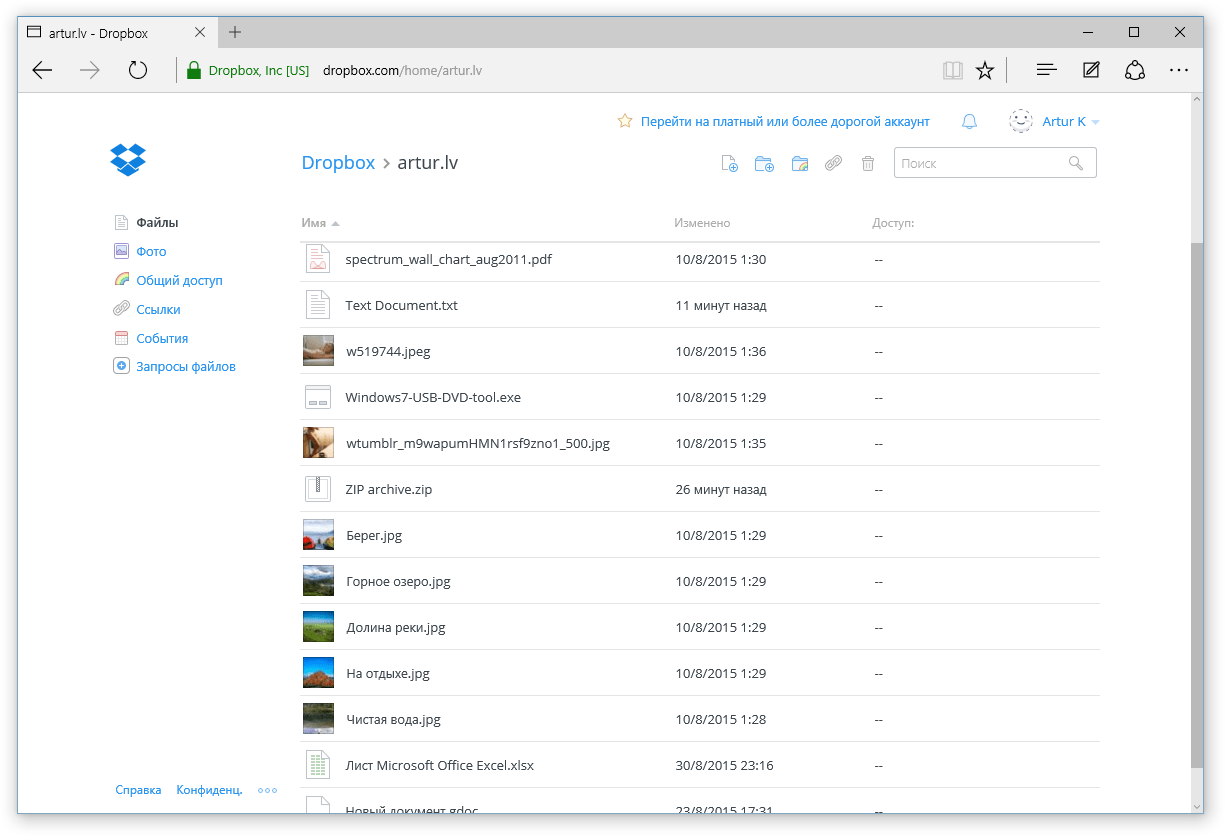Open notifications bell
The image size is (1225, 836).
click(969, 122)
